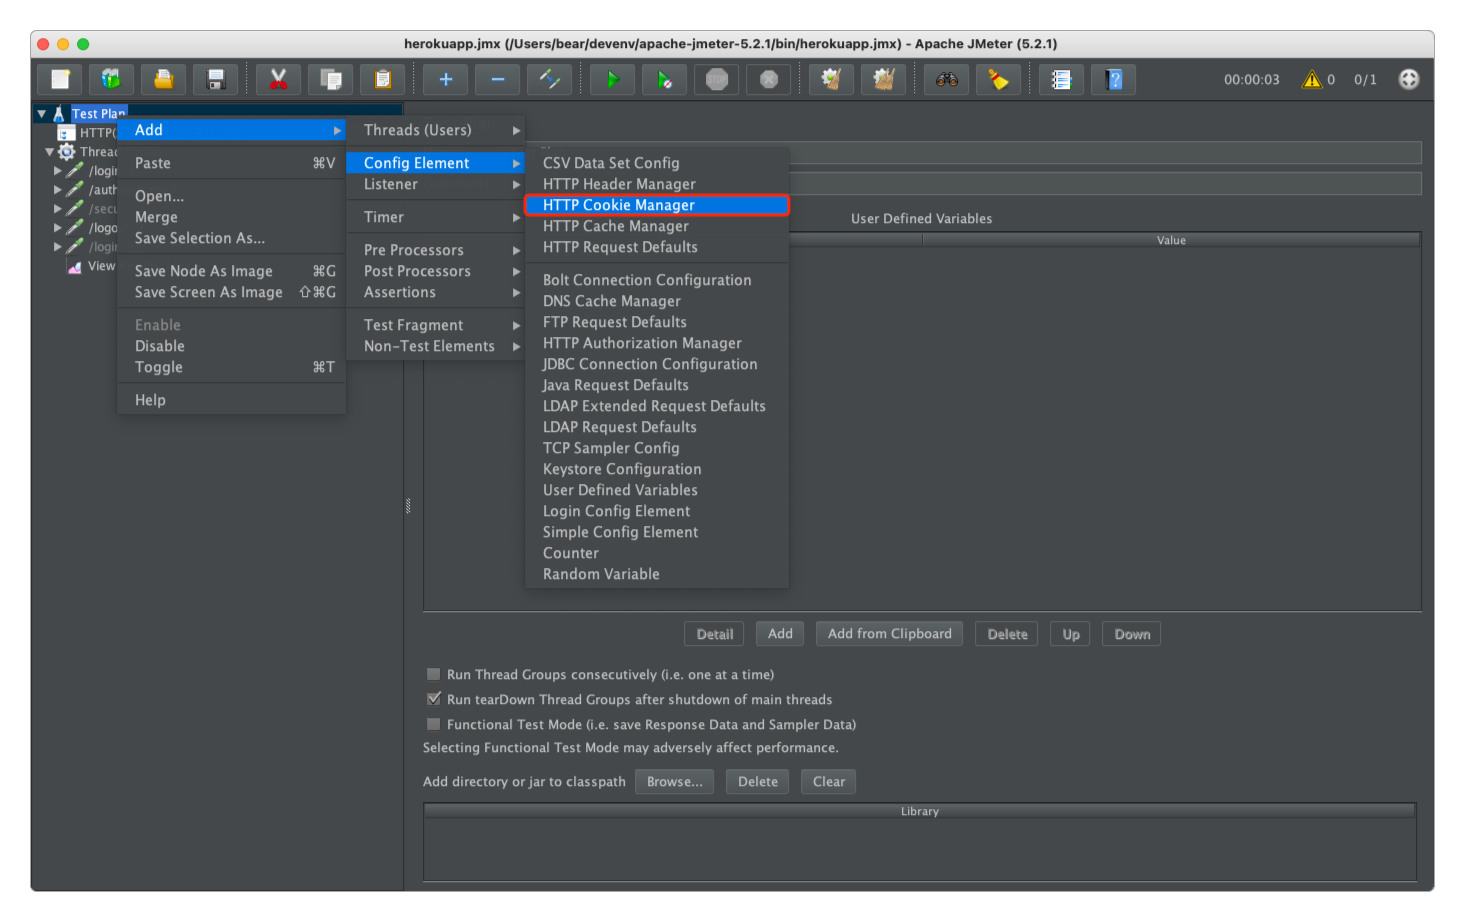Select HTTP Request Defaults
The width and height of the screenshot is (1465, 922).
pyautogui.click(x=657, y=247)
